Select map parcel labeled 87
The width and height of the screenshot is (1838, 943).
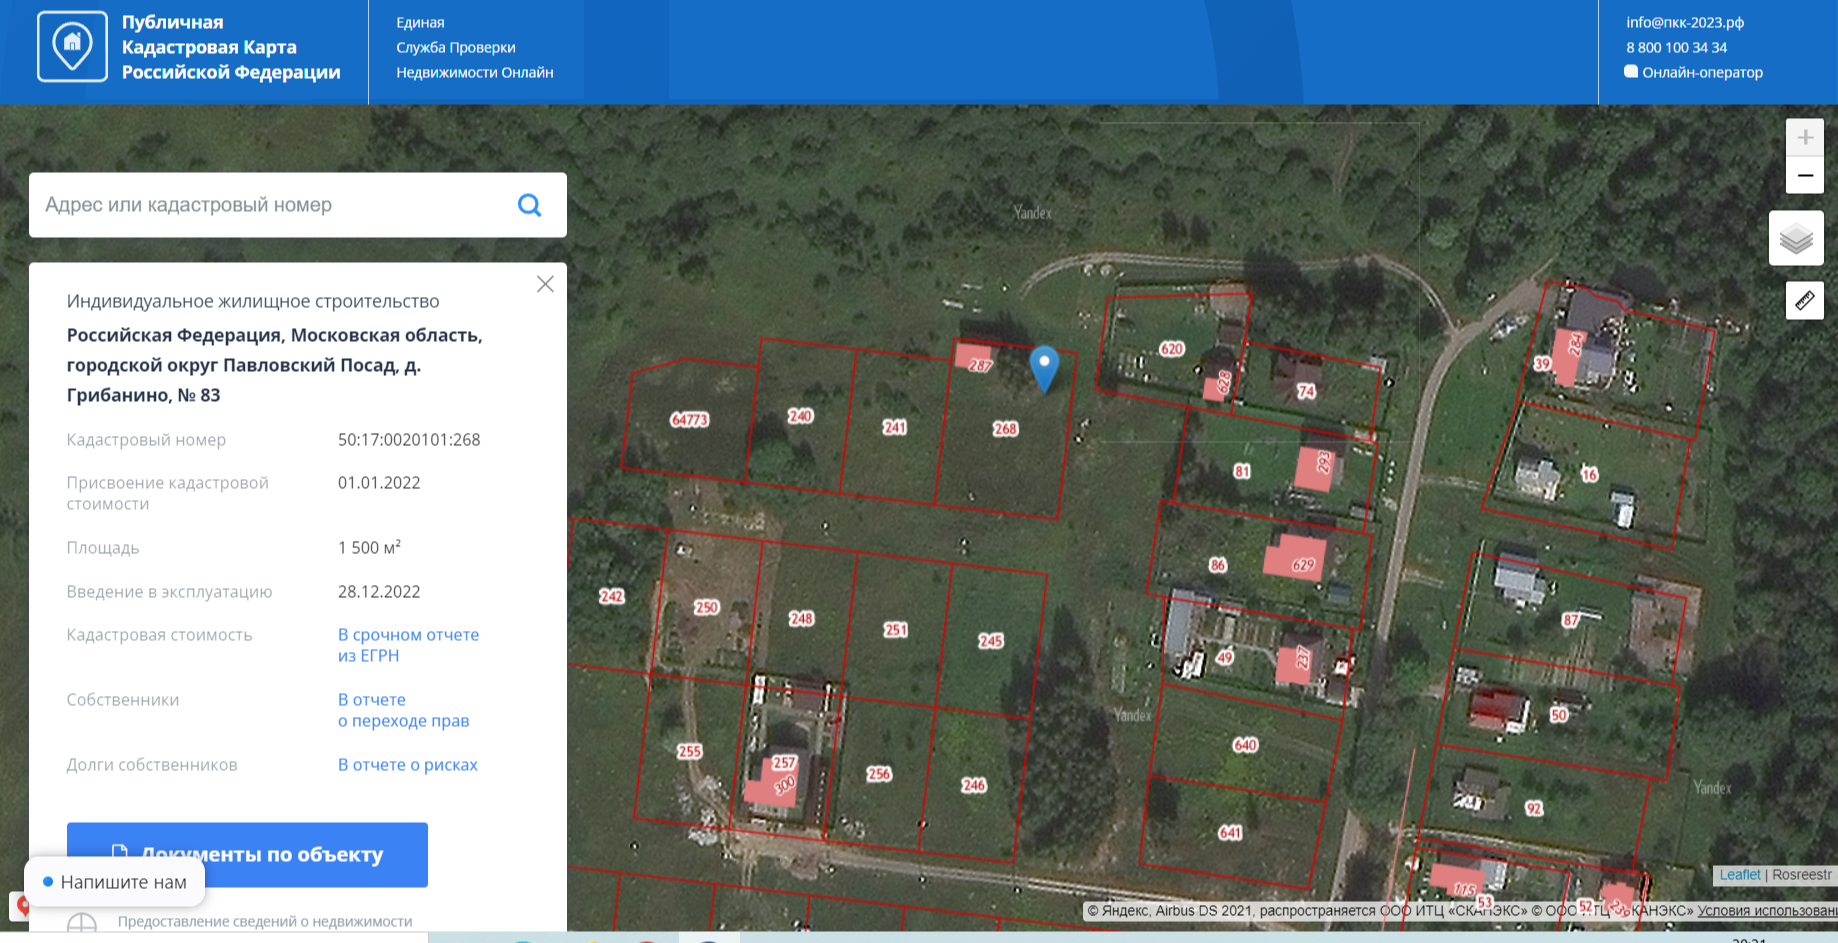point(1570,621)
